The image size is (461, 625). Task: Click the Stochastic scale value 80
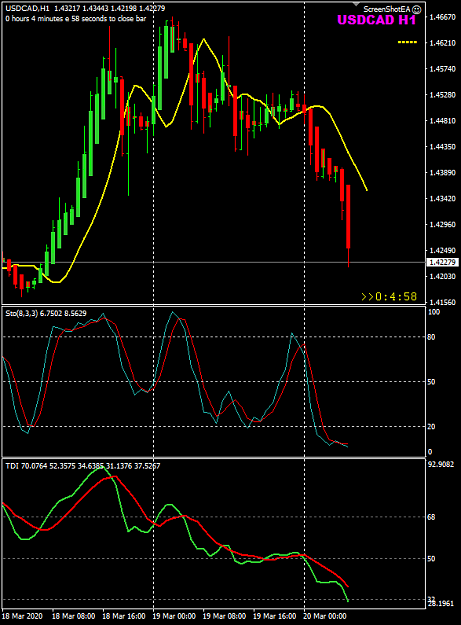click(431, 337)
